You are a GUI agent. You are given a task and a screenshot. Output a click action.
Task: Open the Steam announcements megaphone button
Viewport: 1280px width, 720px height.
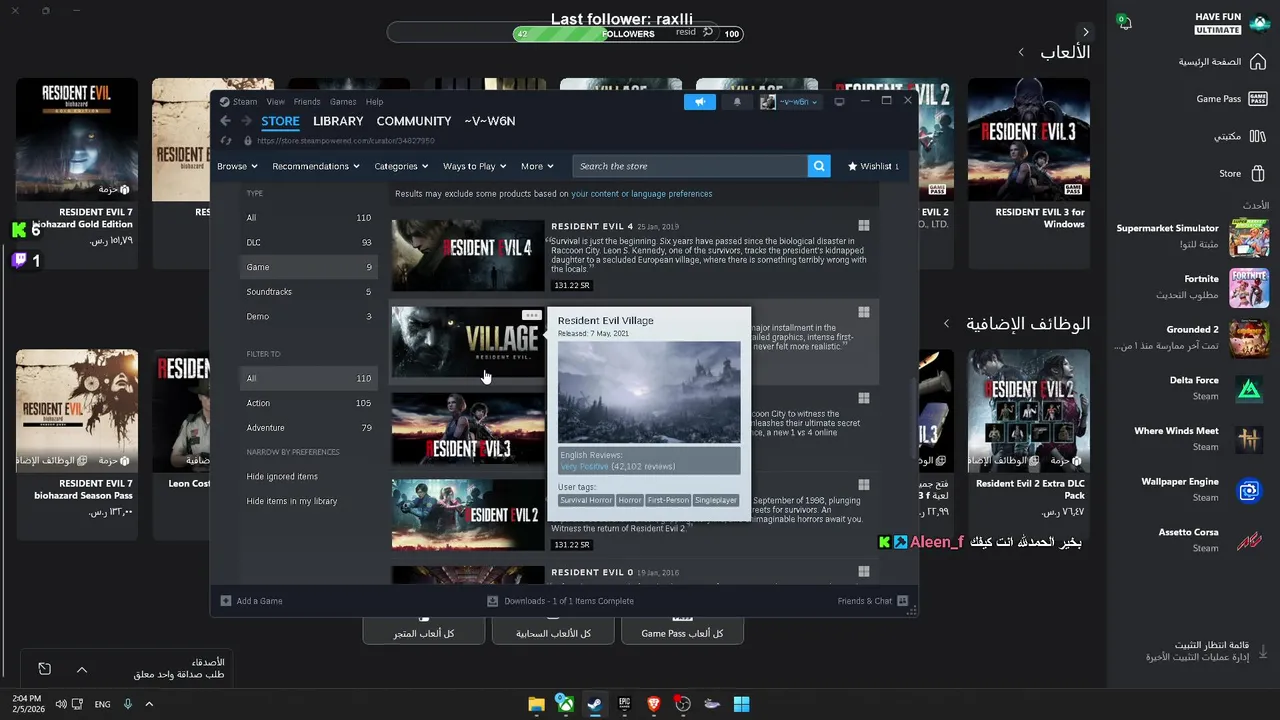click(700, 101)
